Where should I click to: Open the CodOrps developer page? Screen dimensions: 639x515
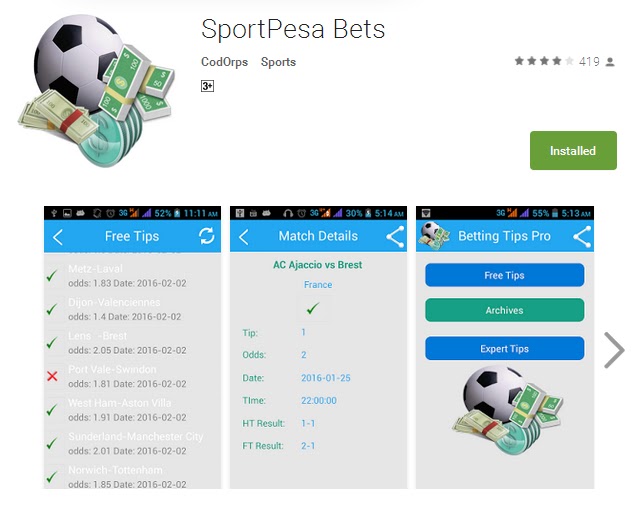point(225,62)
